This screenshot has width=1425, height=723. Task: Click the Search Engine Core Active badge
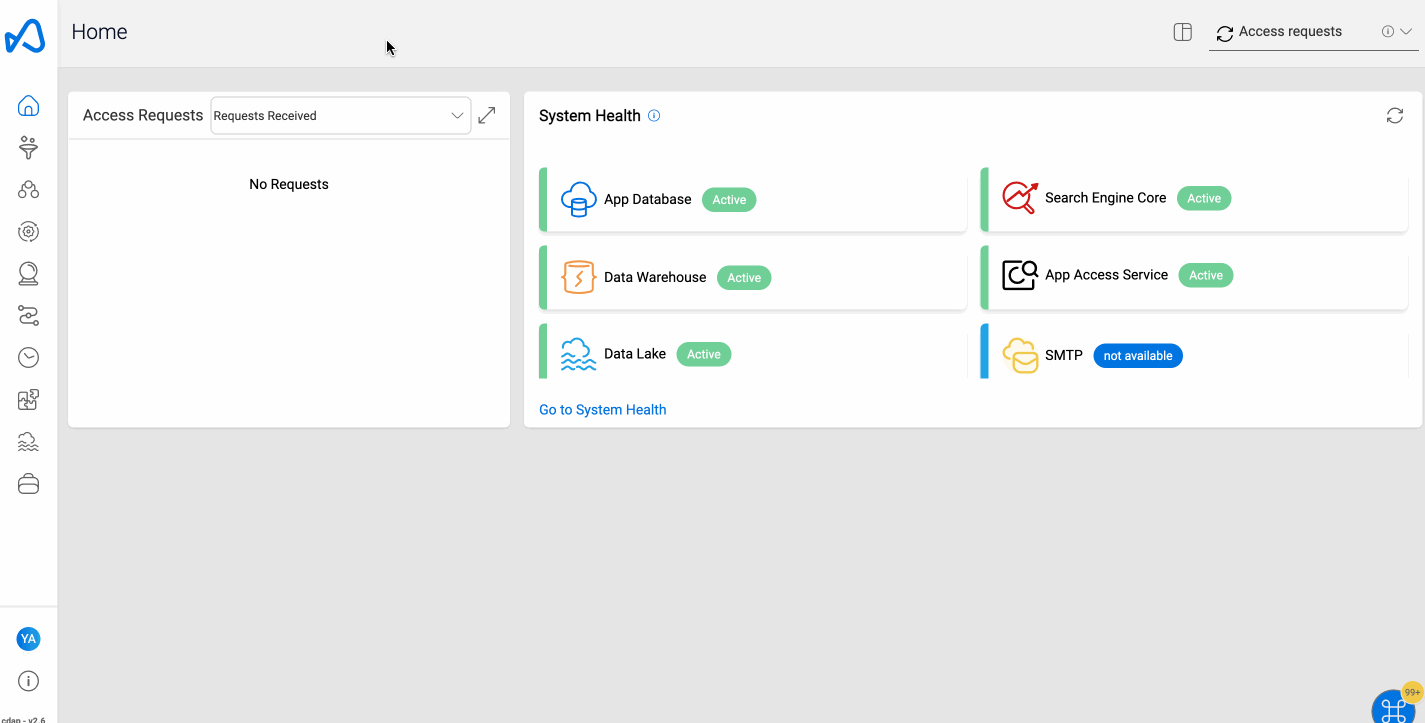point(1204,198)
